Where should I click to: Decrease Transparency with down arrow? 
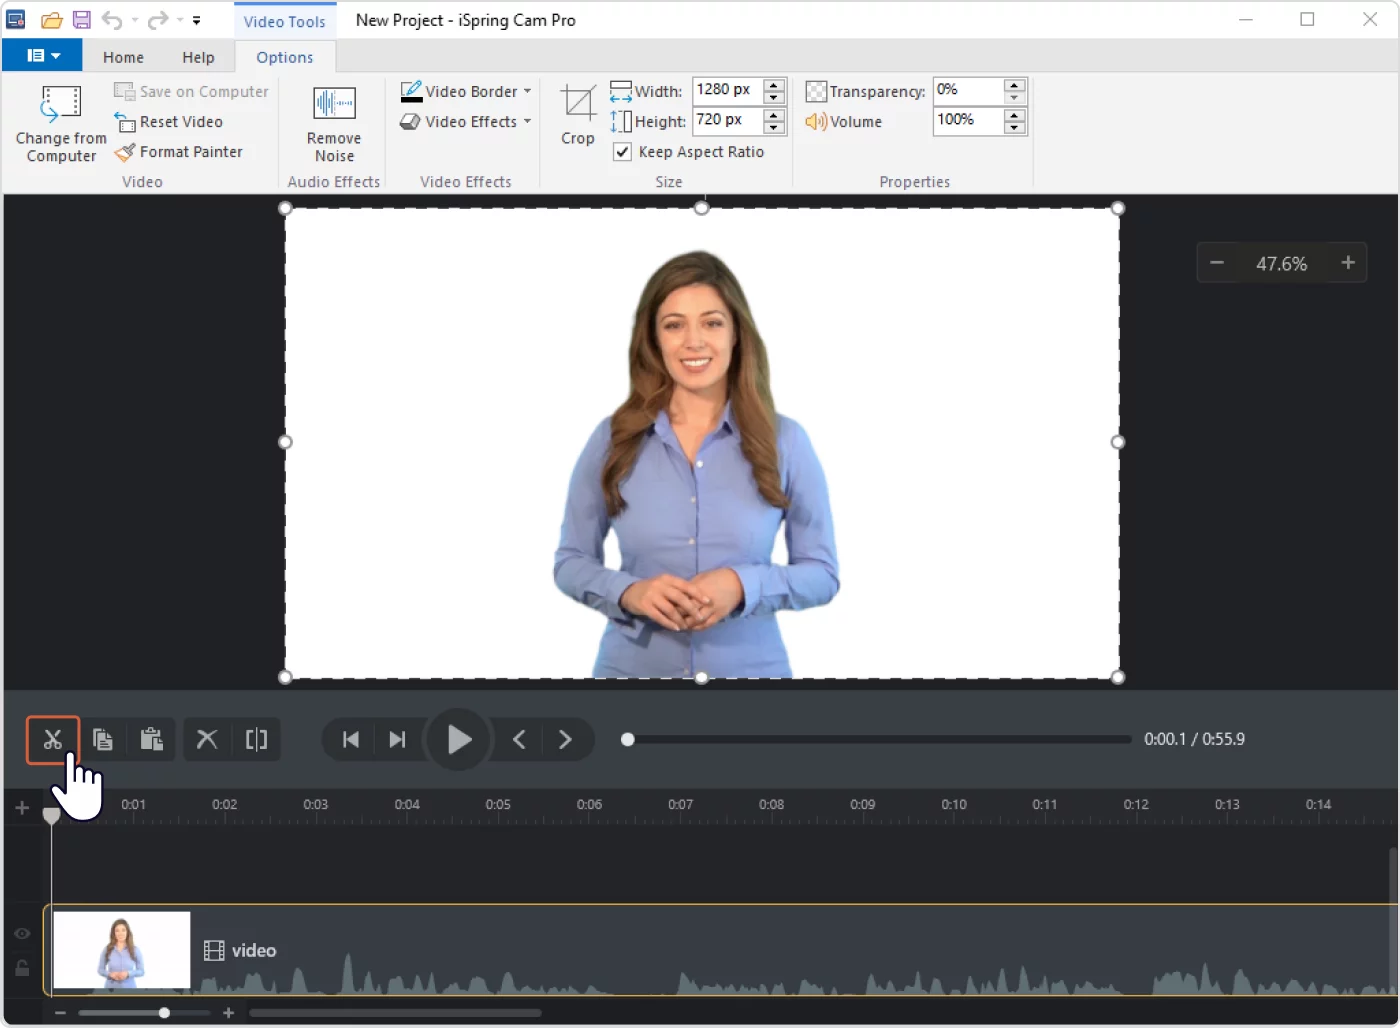pyautogui.click(x=1014, y=97)
